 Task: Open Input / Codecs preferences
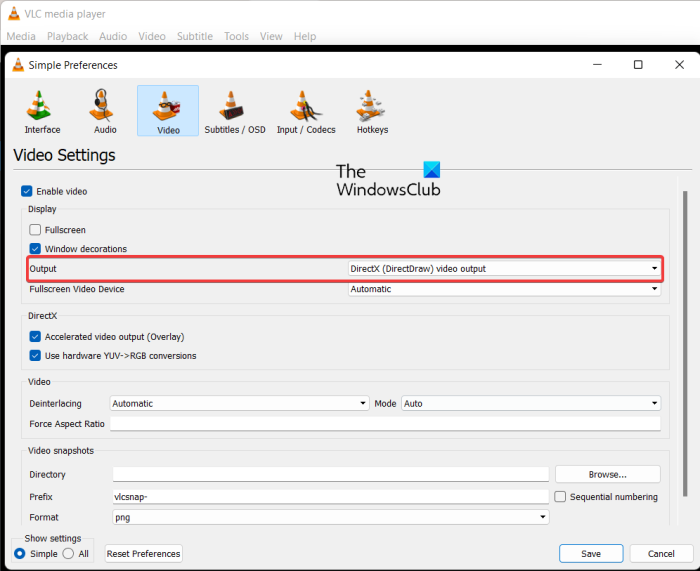[x=306, y=112]
